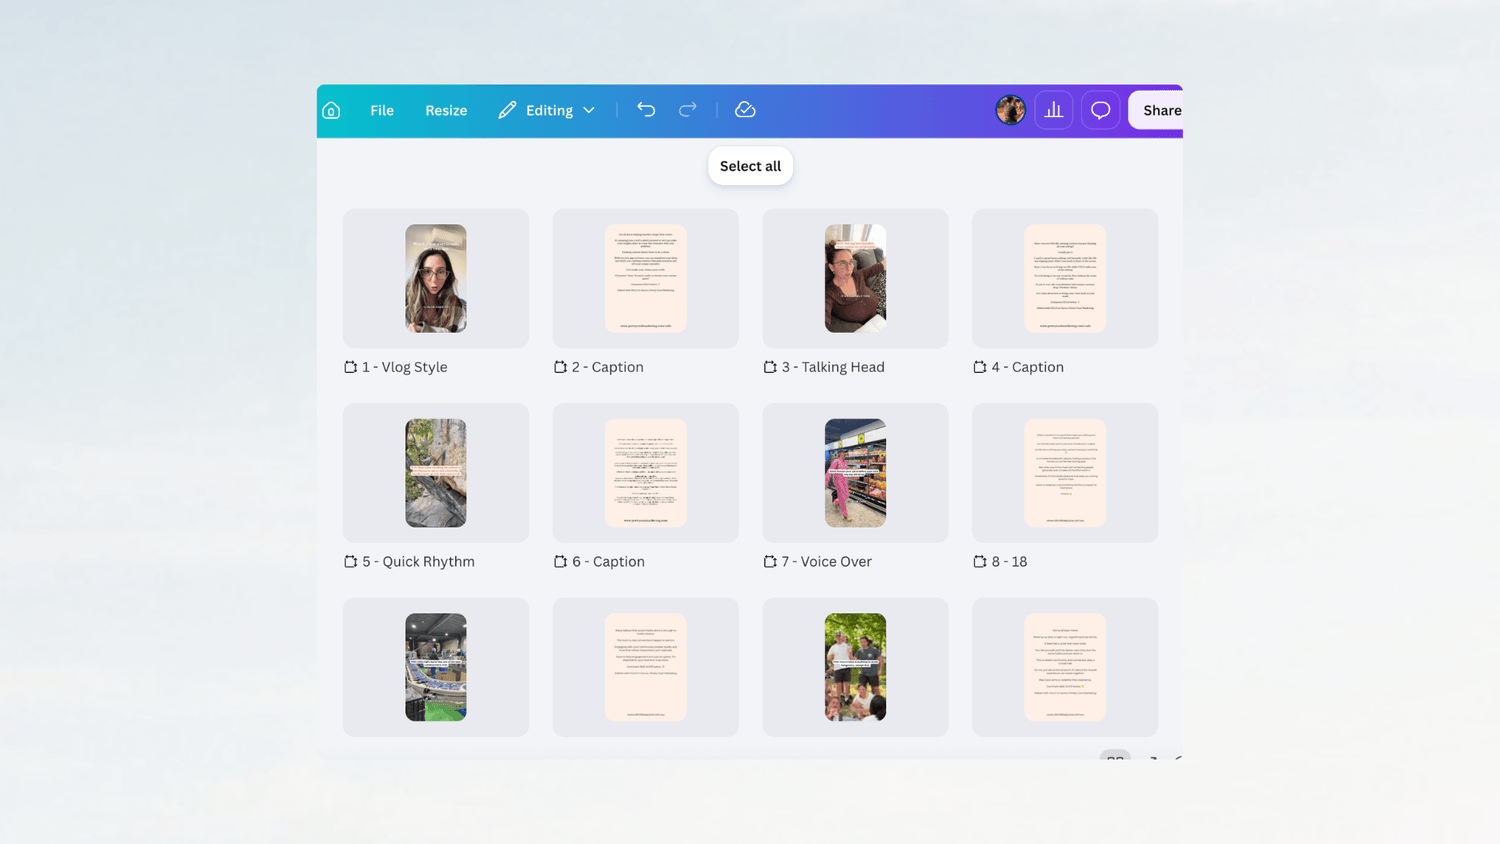The width and height of the screenshot is (1500, 844).
Task: Open the File menu
Action: pyautogui.click(x=382, y=110)
